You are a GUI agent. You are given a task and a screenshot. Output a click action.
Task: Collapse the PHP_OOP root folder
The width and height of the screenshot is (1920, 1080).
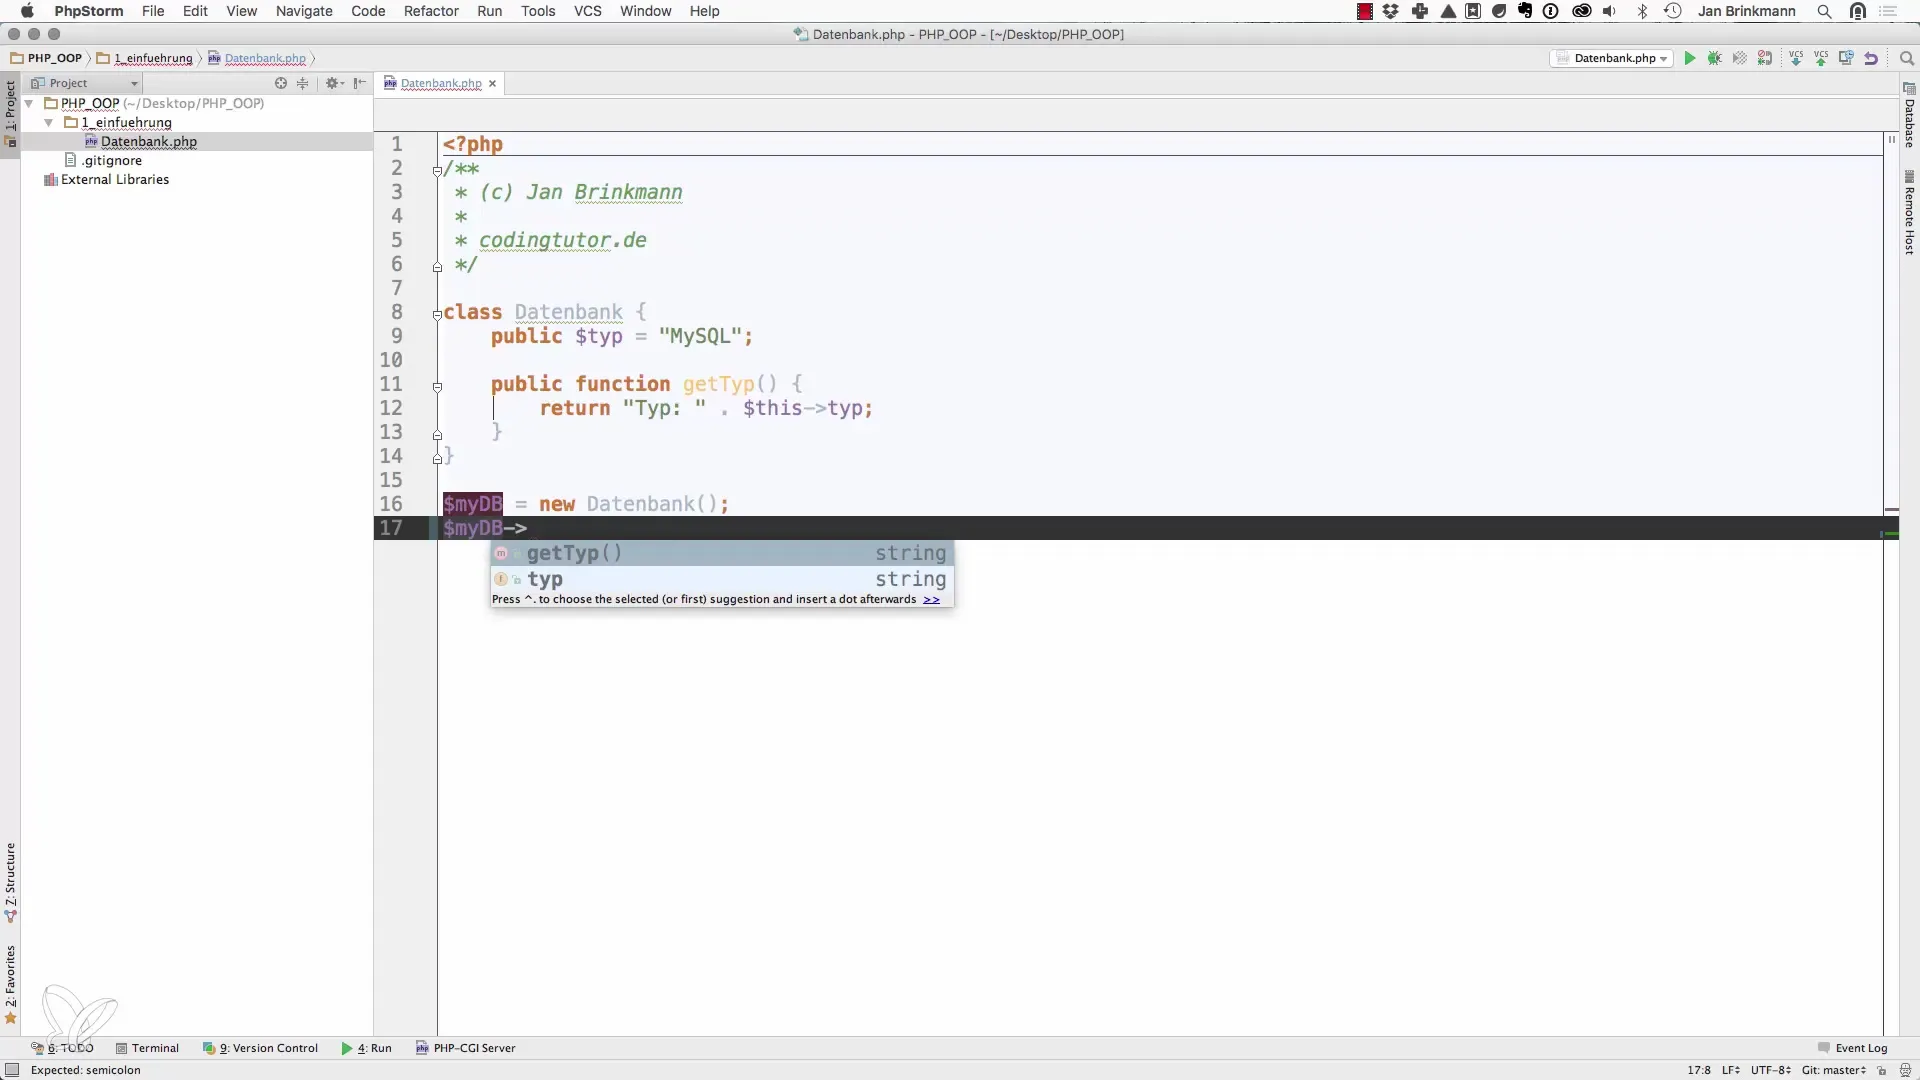[29, 103]
